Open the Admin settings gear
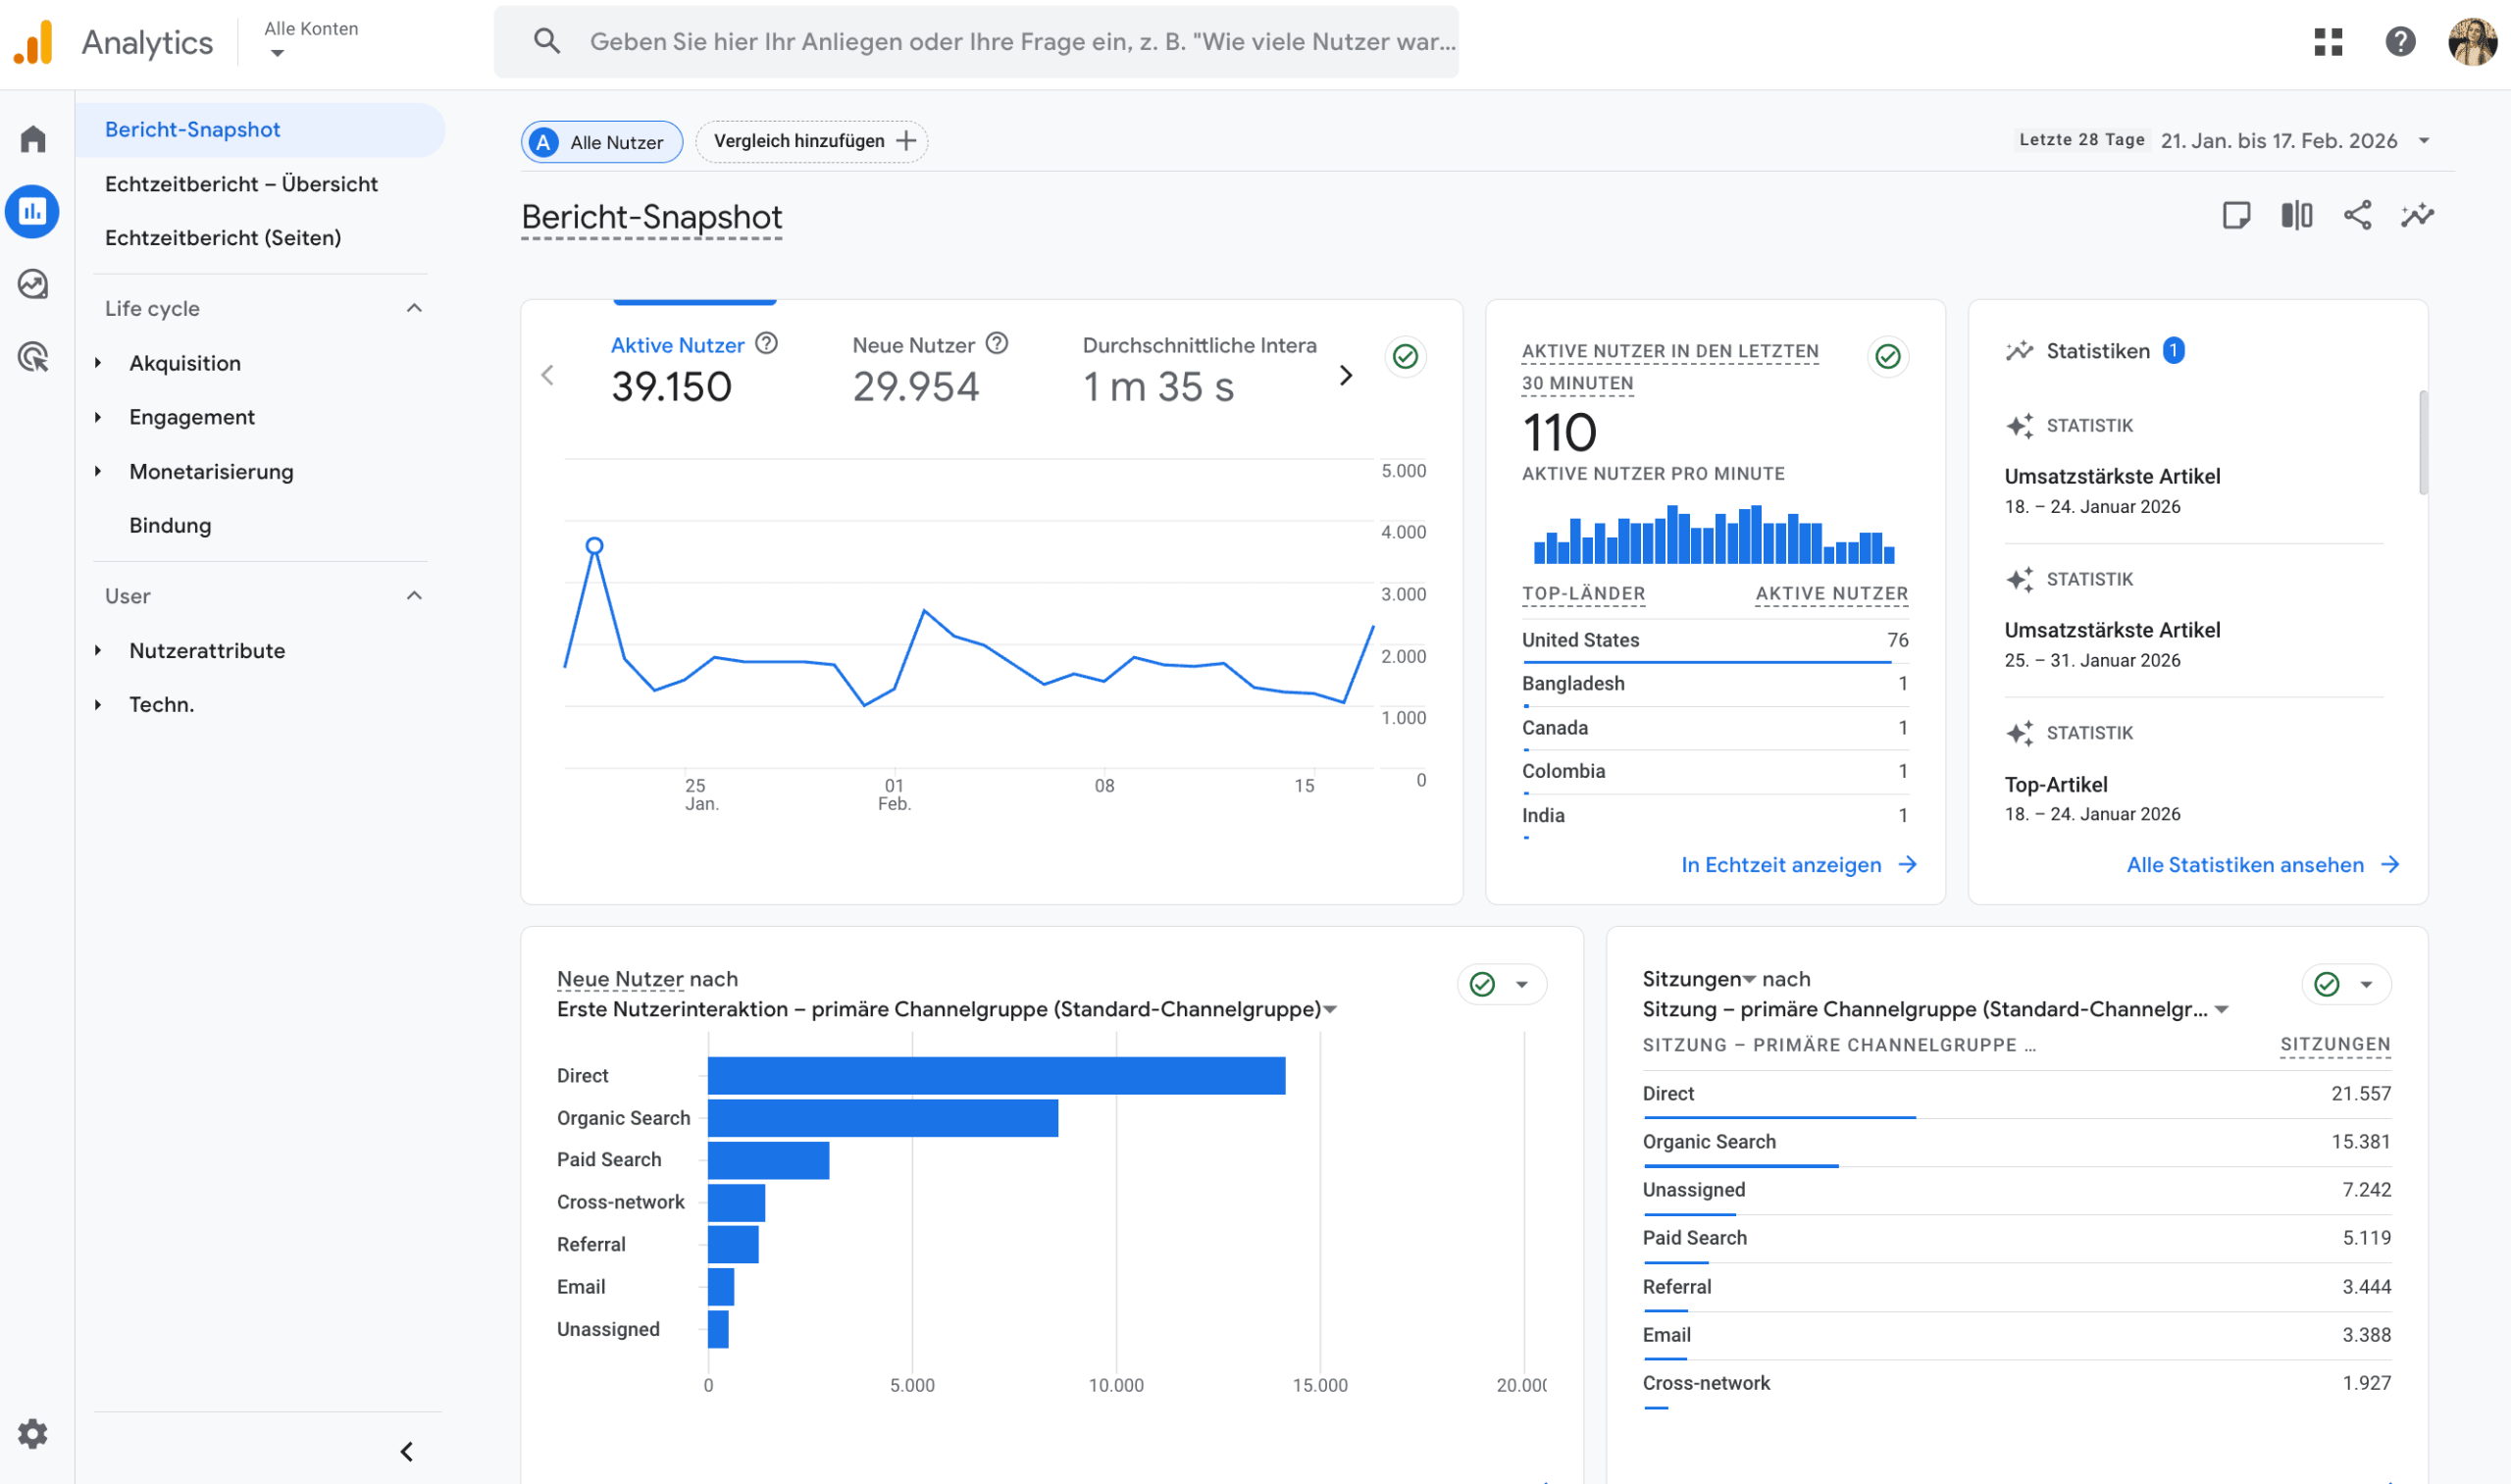The image size is (2511, 1484). pos(33,1434)
